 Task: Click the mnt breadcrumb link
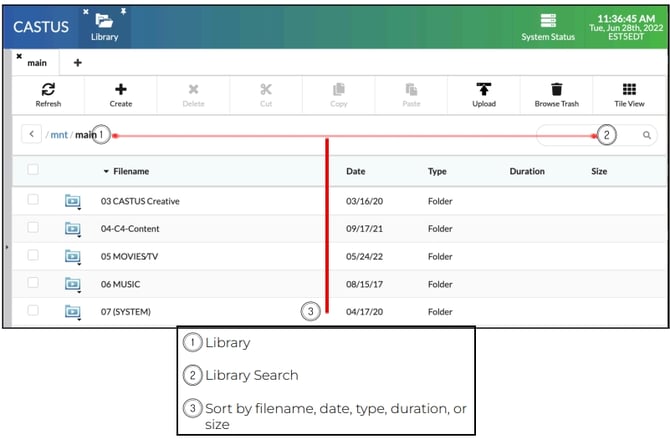pos(58,134)
